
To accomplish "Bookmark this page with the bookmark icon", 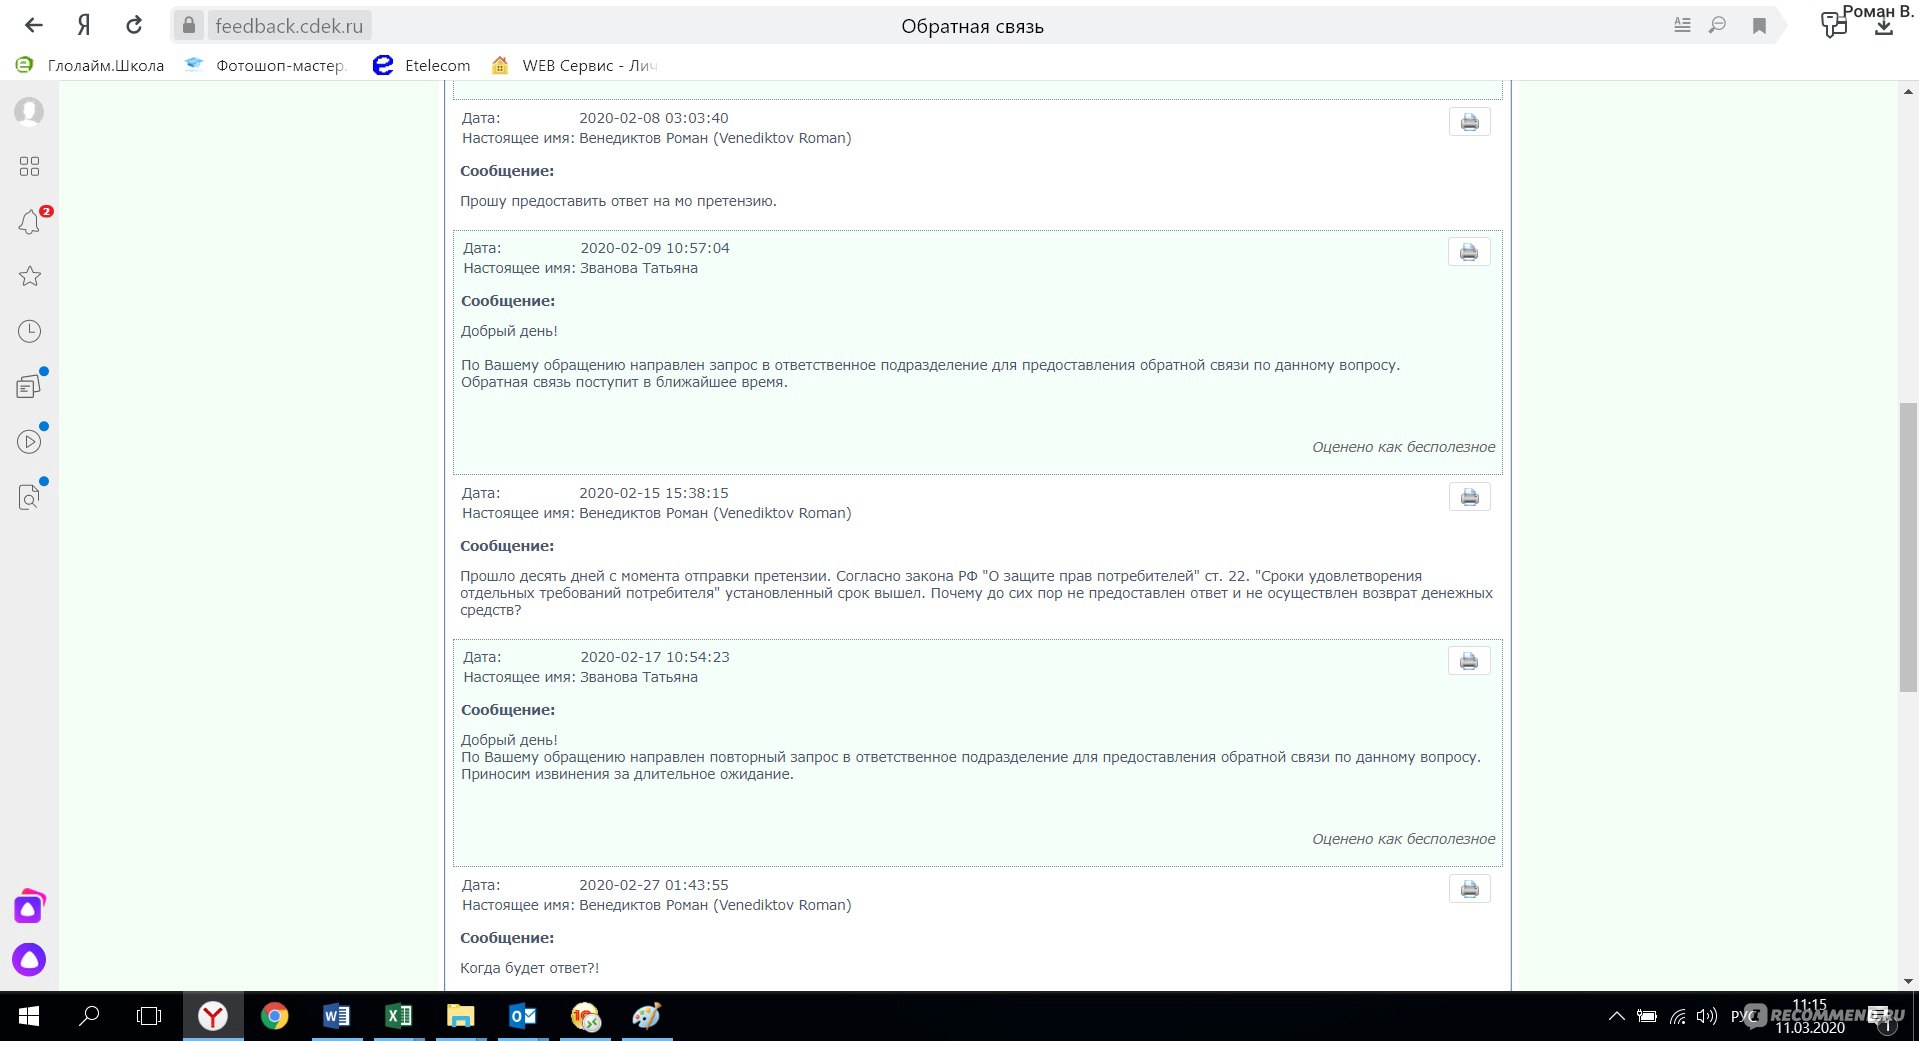I will click(1759, 26).
